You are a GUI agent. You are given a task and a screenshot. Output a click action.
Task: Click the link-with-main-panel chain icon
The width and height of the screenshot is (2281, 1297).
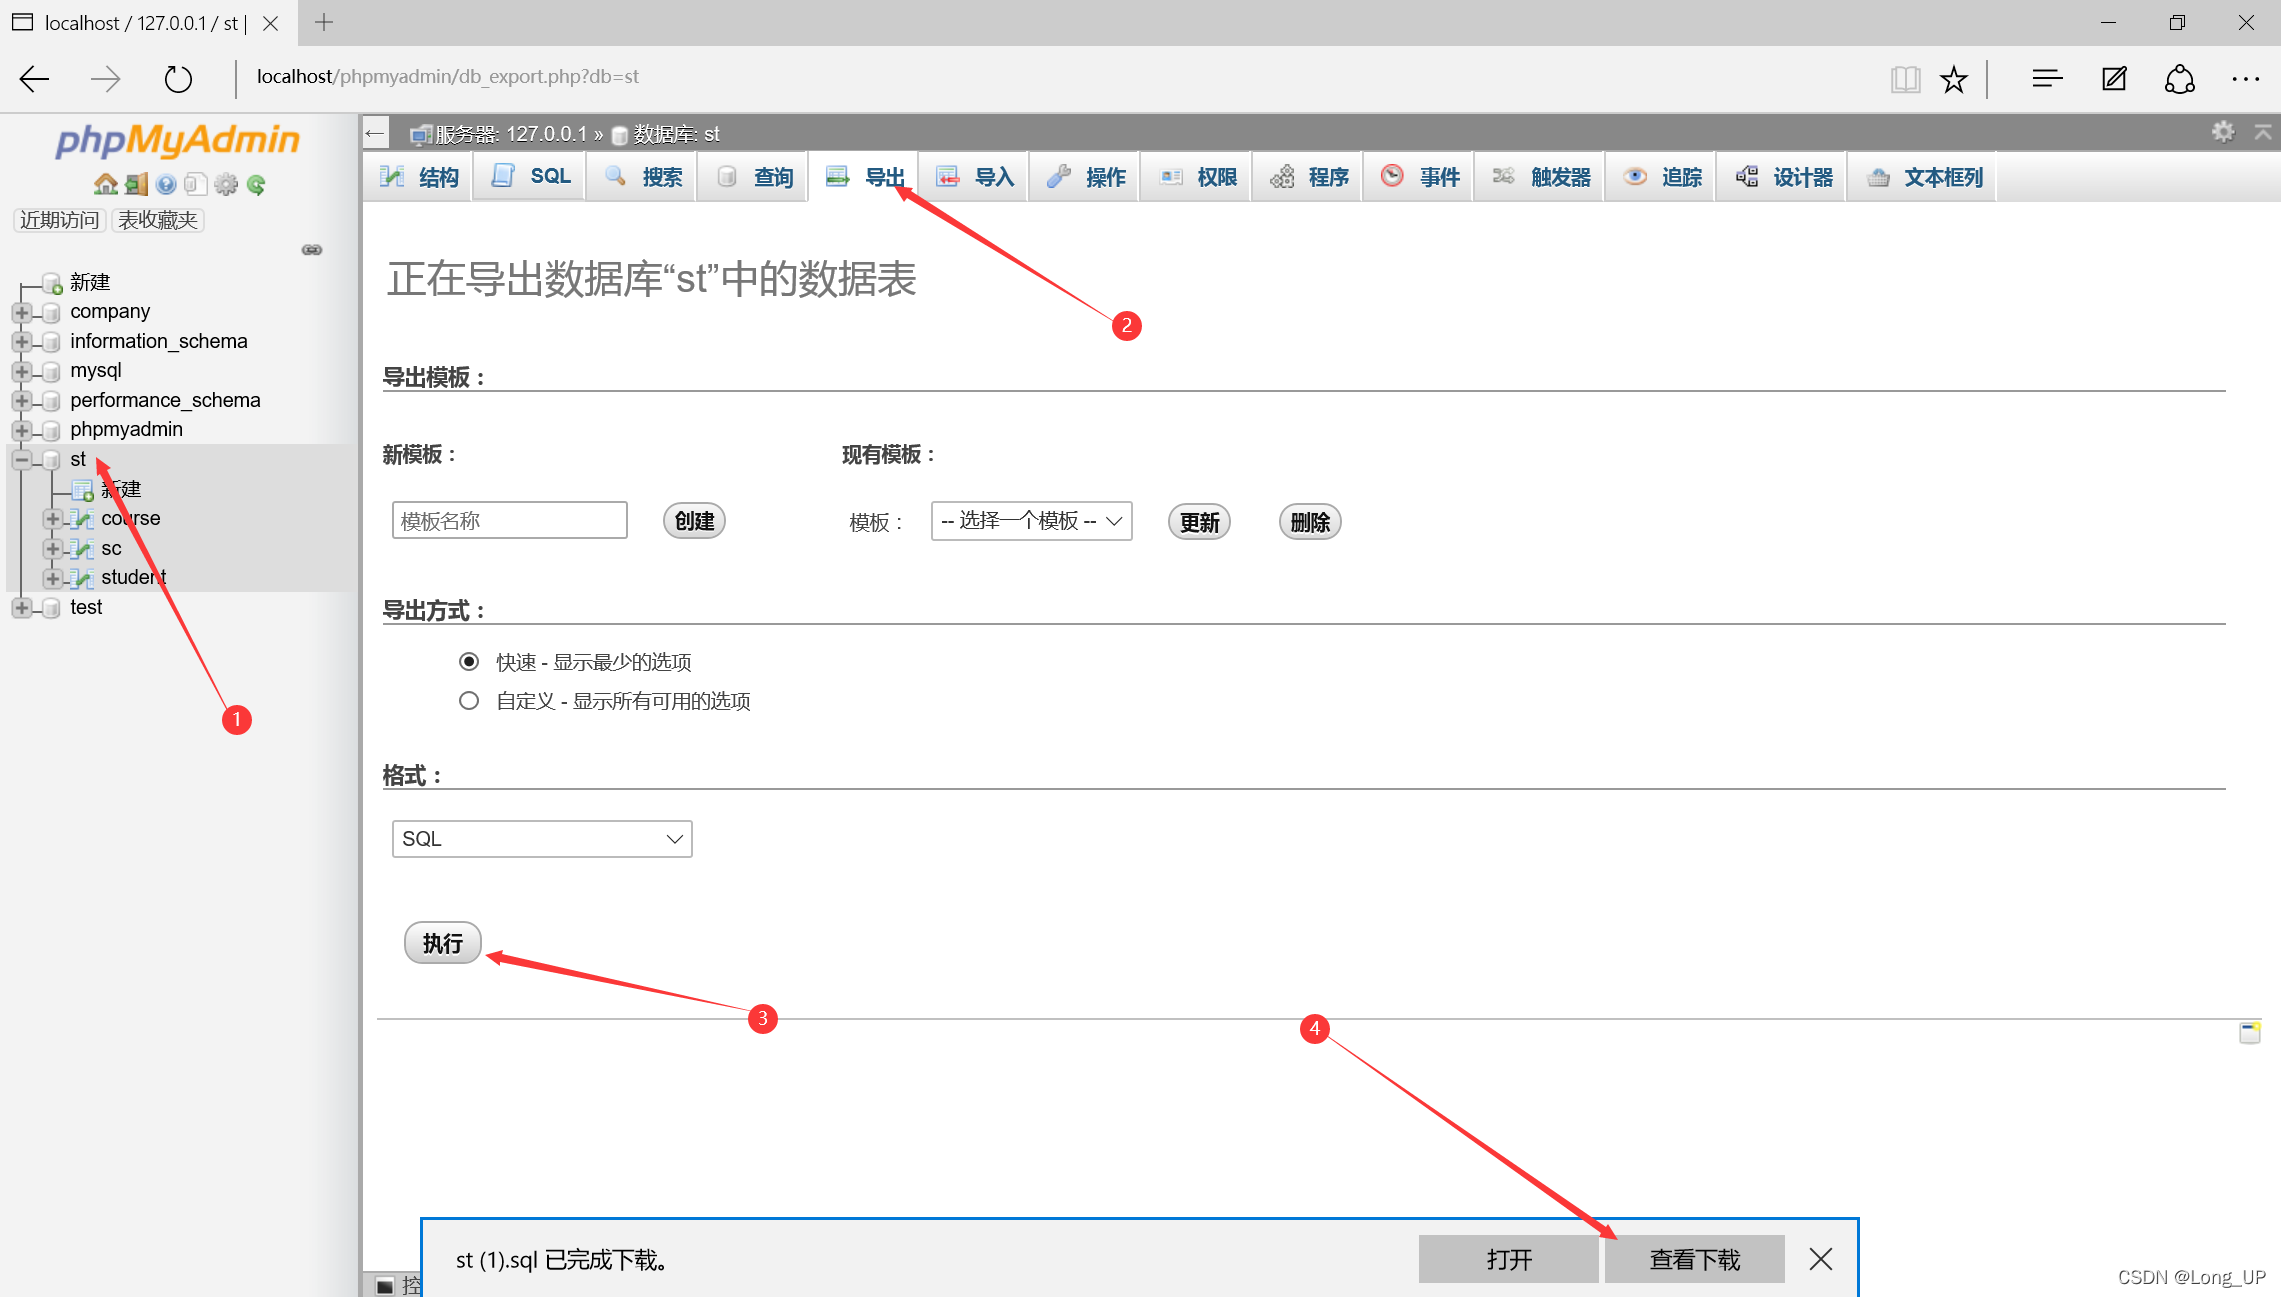312,250
